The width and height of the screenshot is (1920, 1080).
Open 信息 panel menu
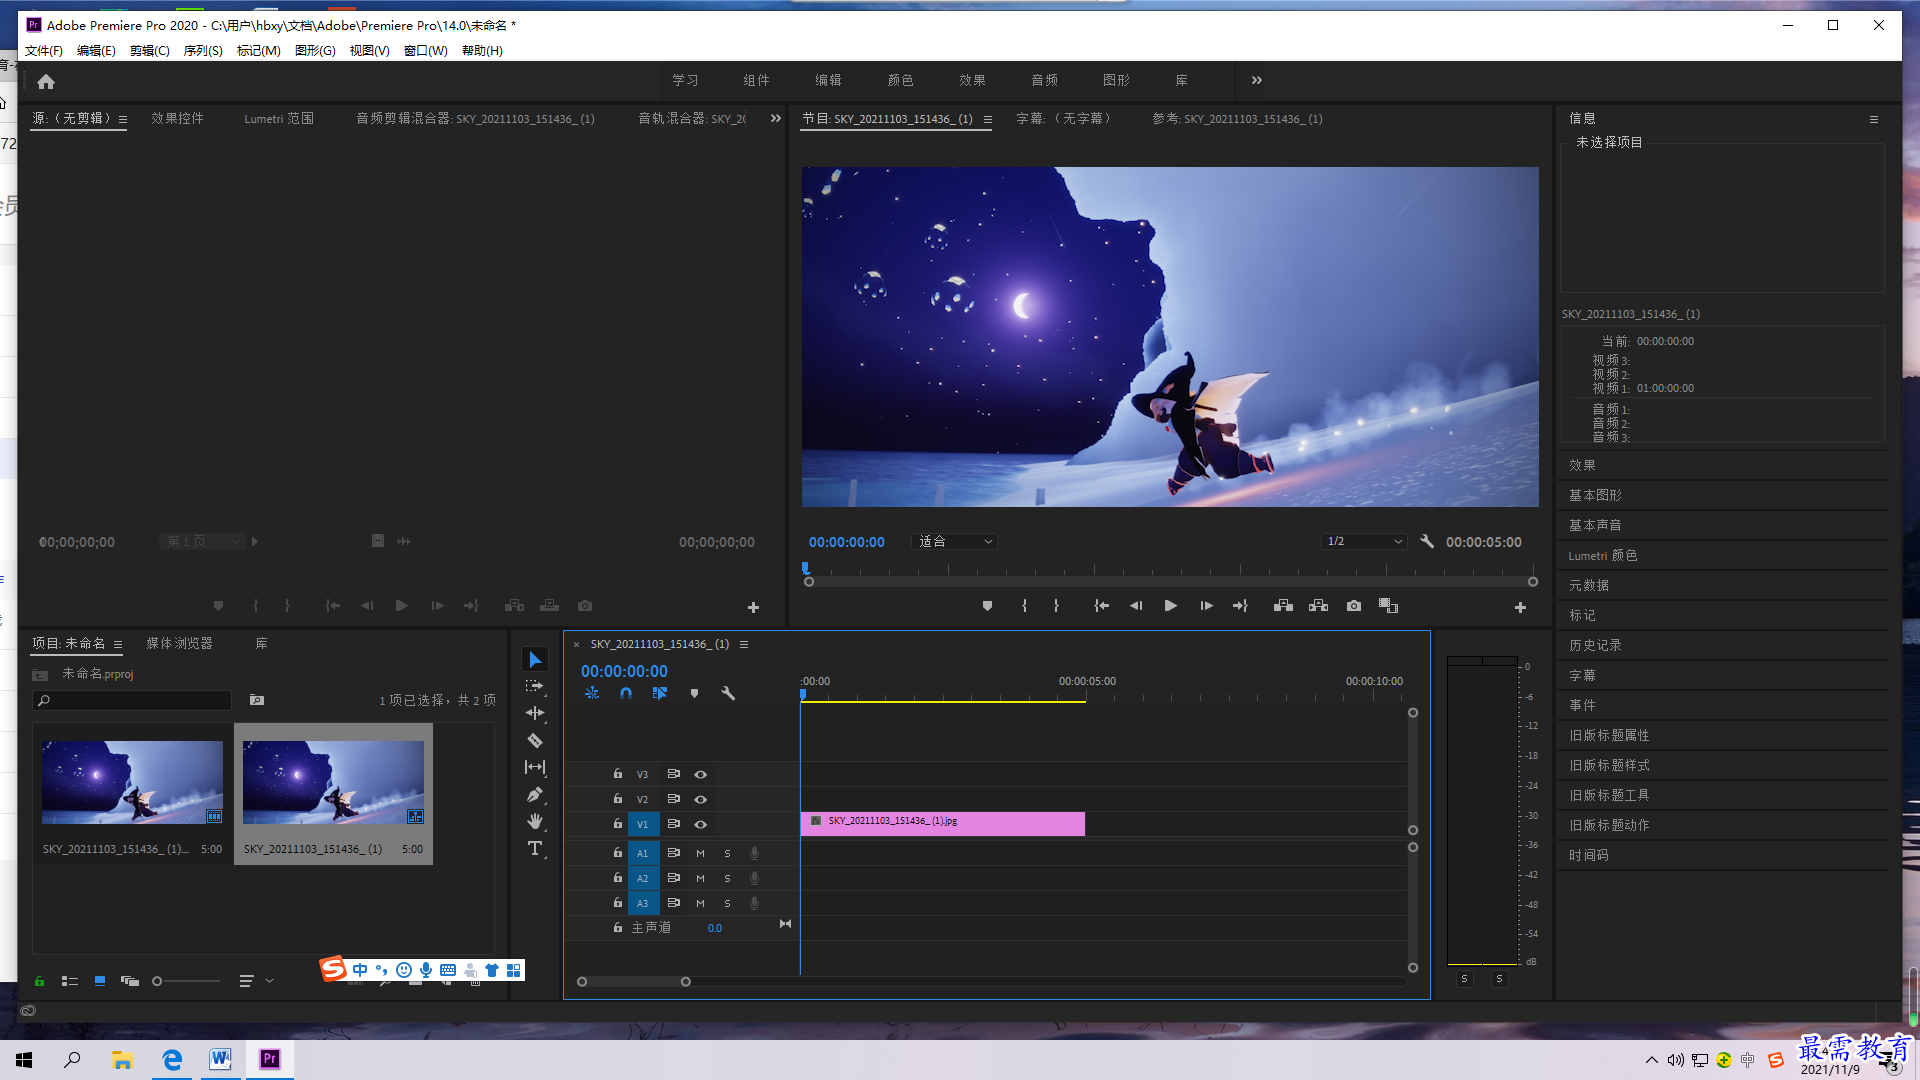pyautogui.click(x=1874, y=119)
